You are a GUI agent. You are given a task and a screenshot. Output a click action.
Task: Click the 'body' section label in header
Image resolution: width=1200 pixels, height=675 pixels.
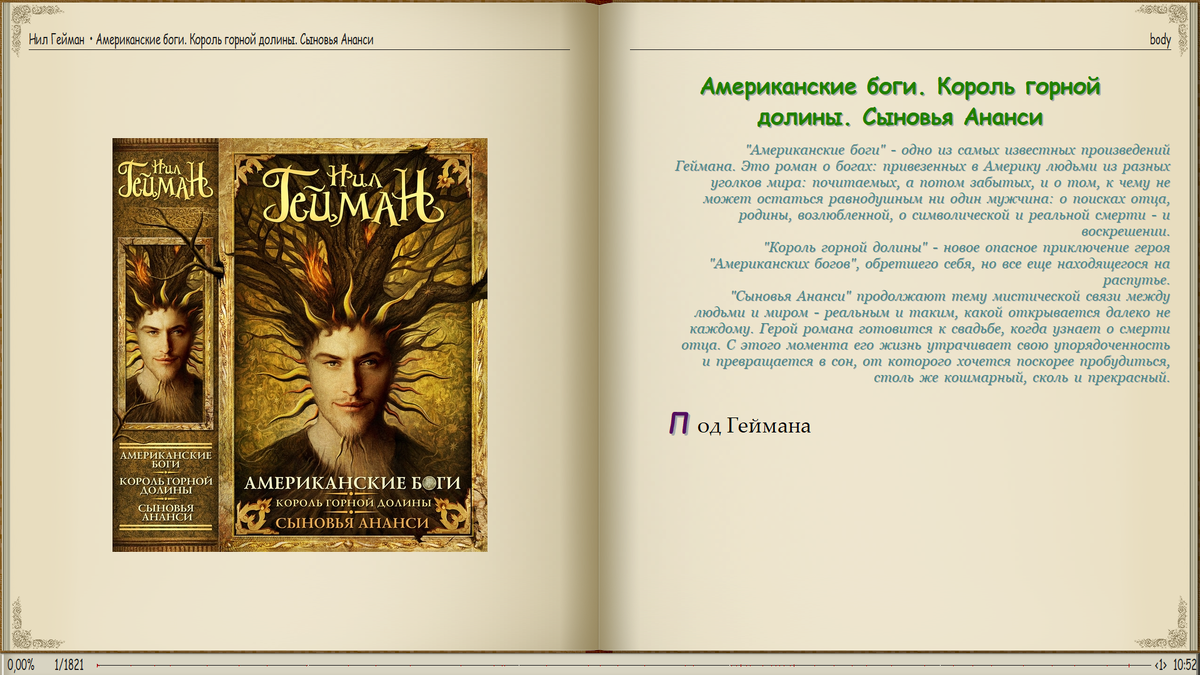tap(1160, 40)
